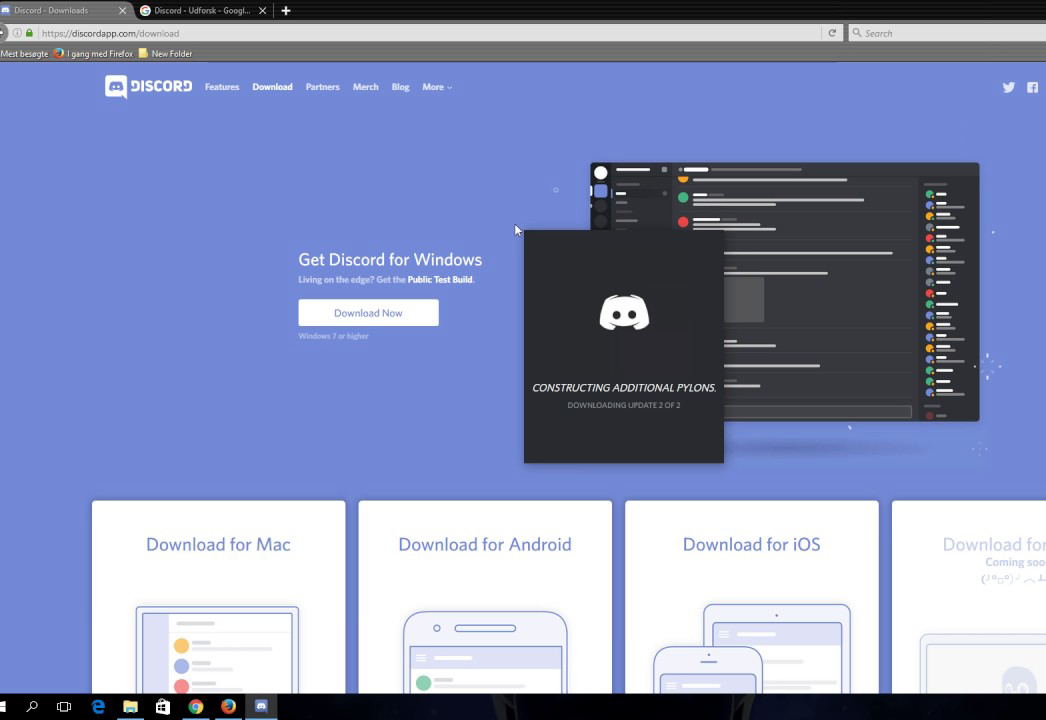The image size is (1046, 720).
Task: Open Windows search from the taskbar
Action: 31,706
